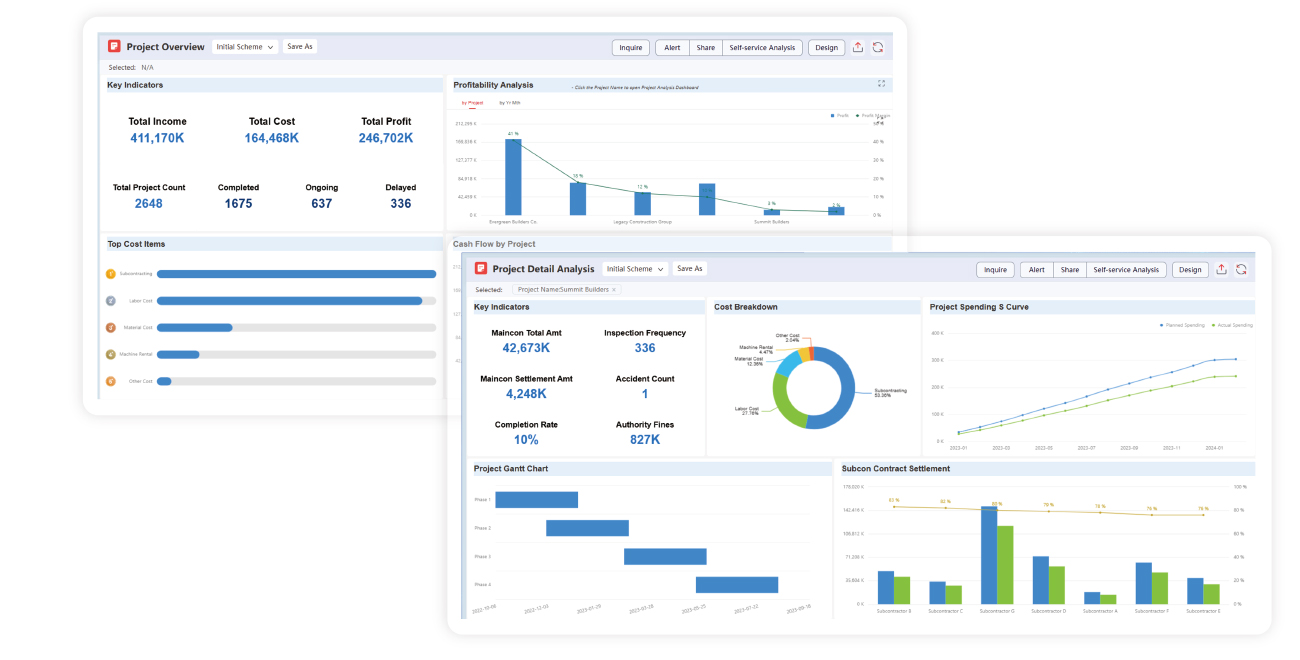Click the refresh icon in Project Overview toolbar

click(878, 47)
